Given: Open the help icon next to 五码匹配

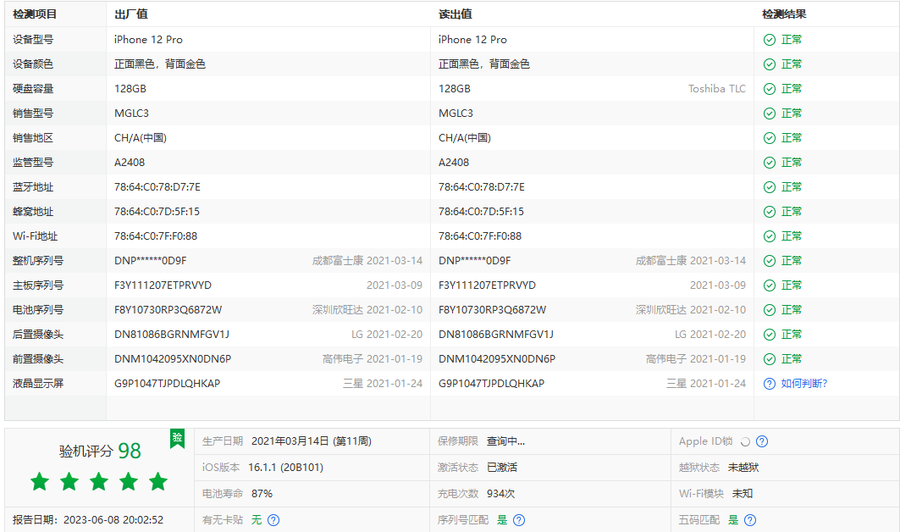Looking at the screenshot, I should (750, 520).
